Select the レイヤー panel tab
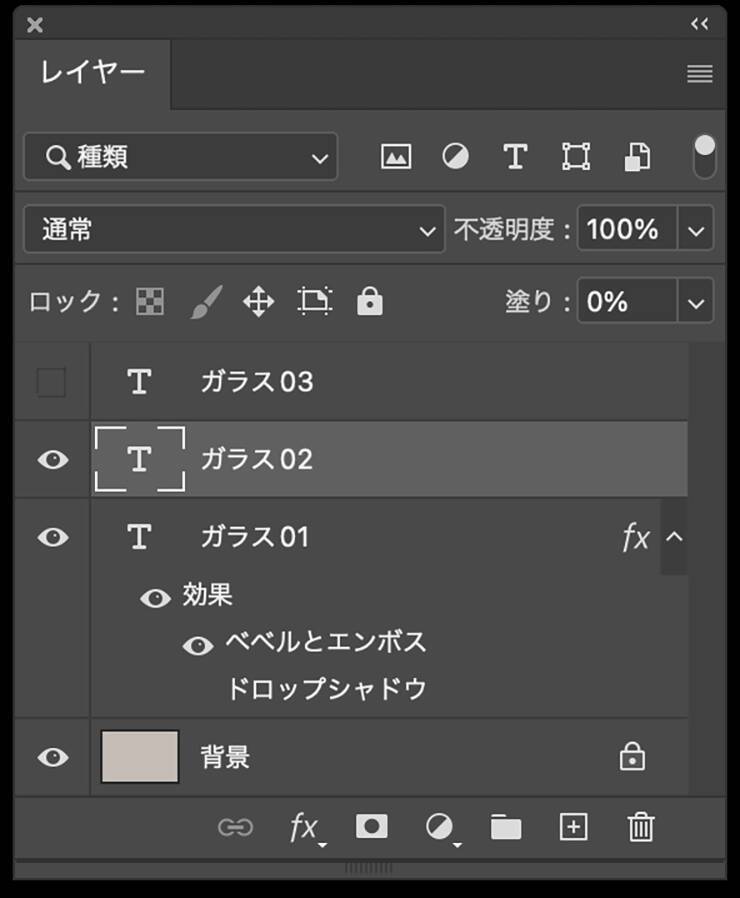 (93, 73)
